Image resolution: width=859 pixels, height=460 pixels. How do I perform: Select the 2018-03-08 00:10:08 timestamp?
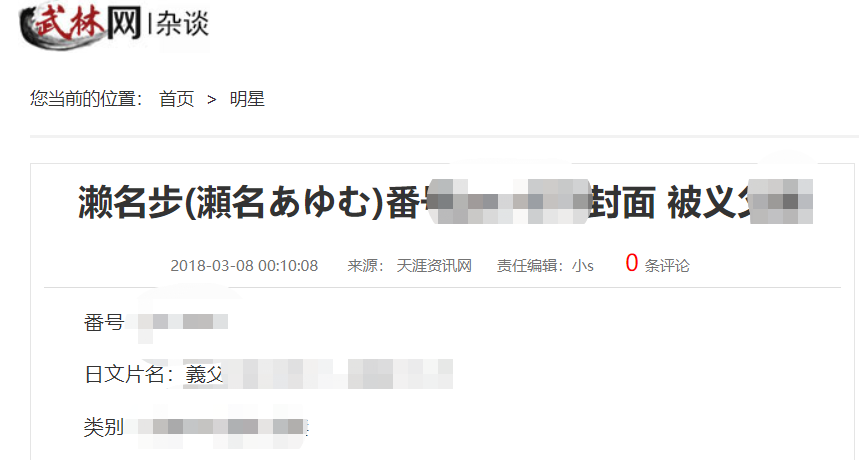[244, 266]
